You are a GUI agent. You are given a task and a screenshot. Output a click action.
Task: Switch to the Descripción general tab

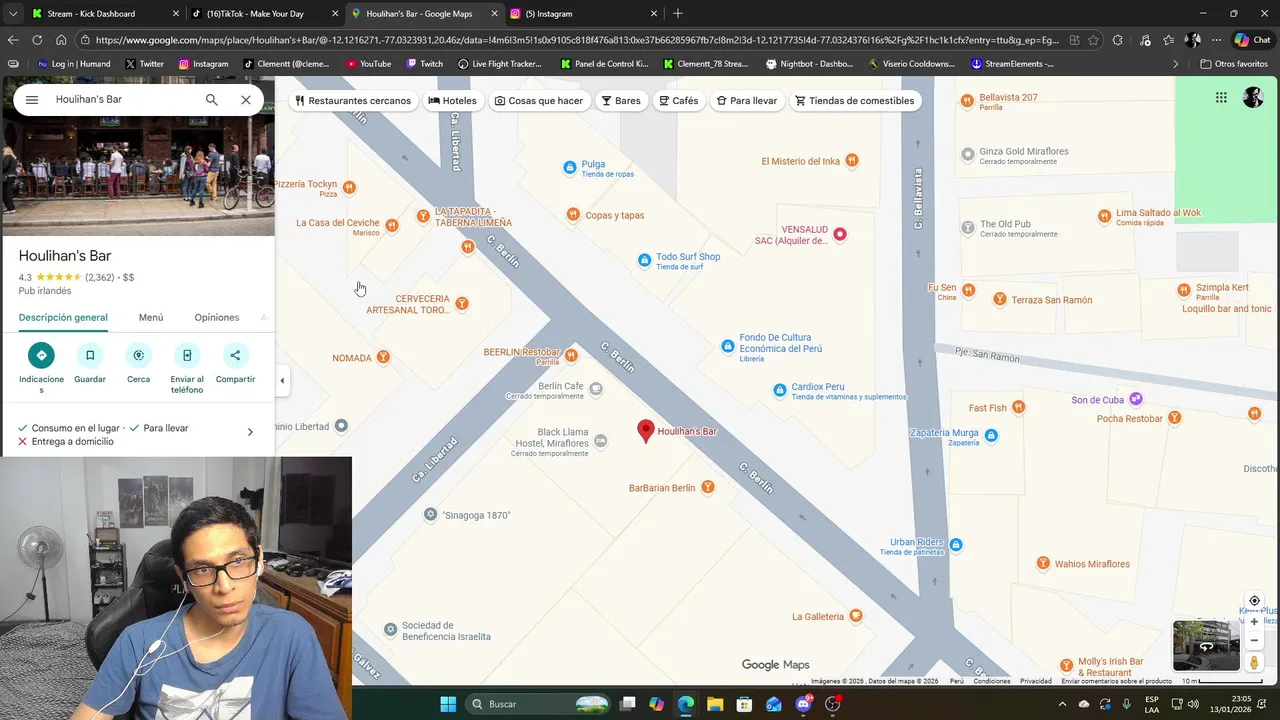click(63, 317)
